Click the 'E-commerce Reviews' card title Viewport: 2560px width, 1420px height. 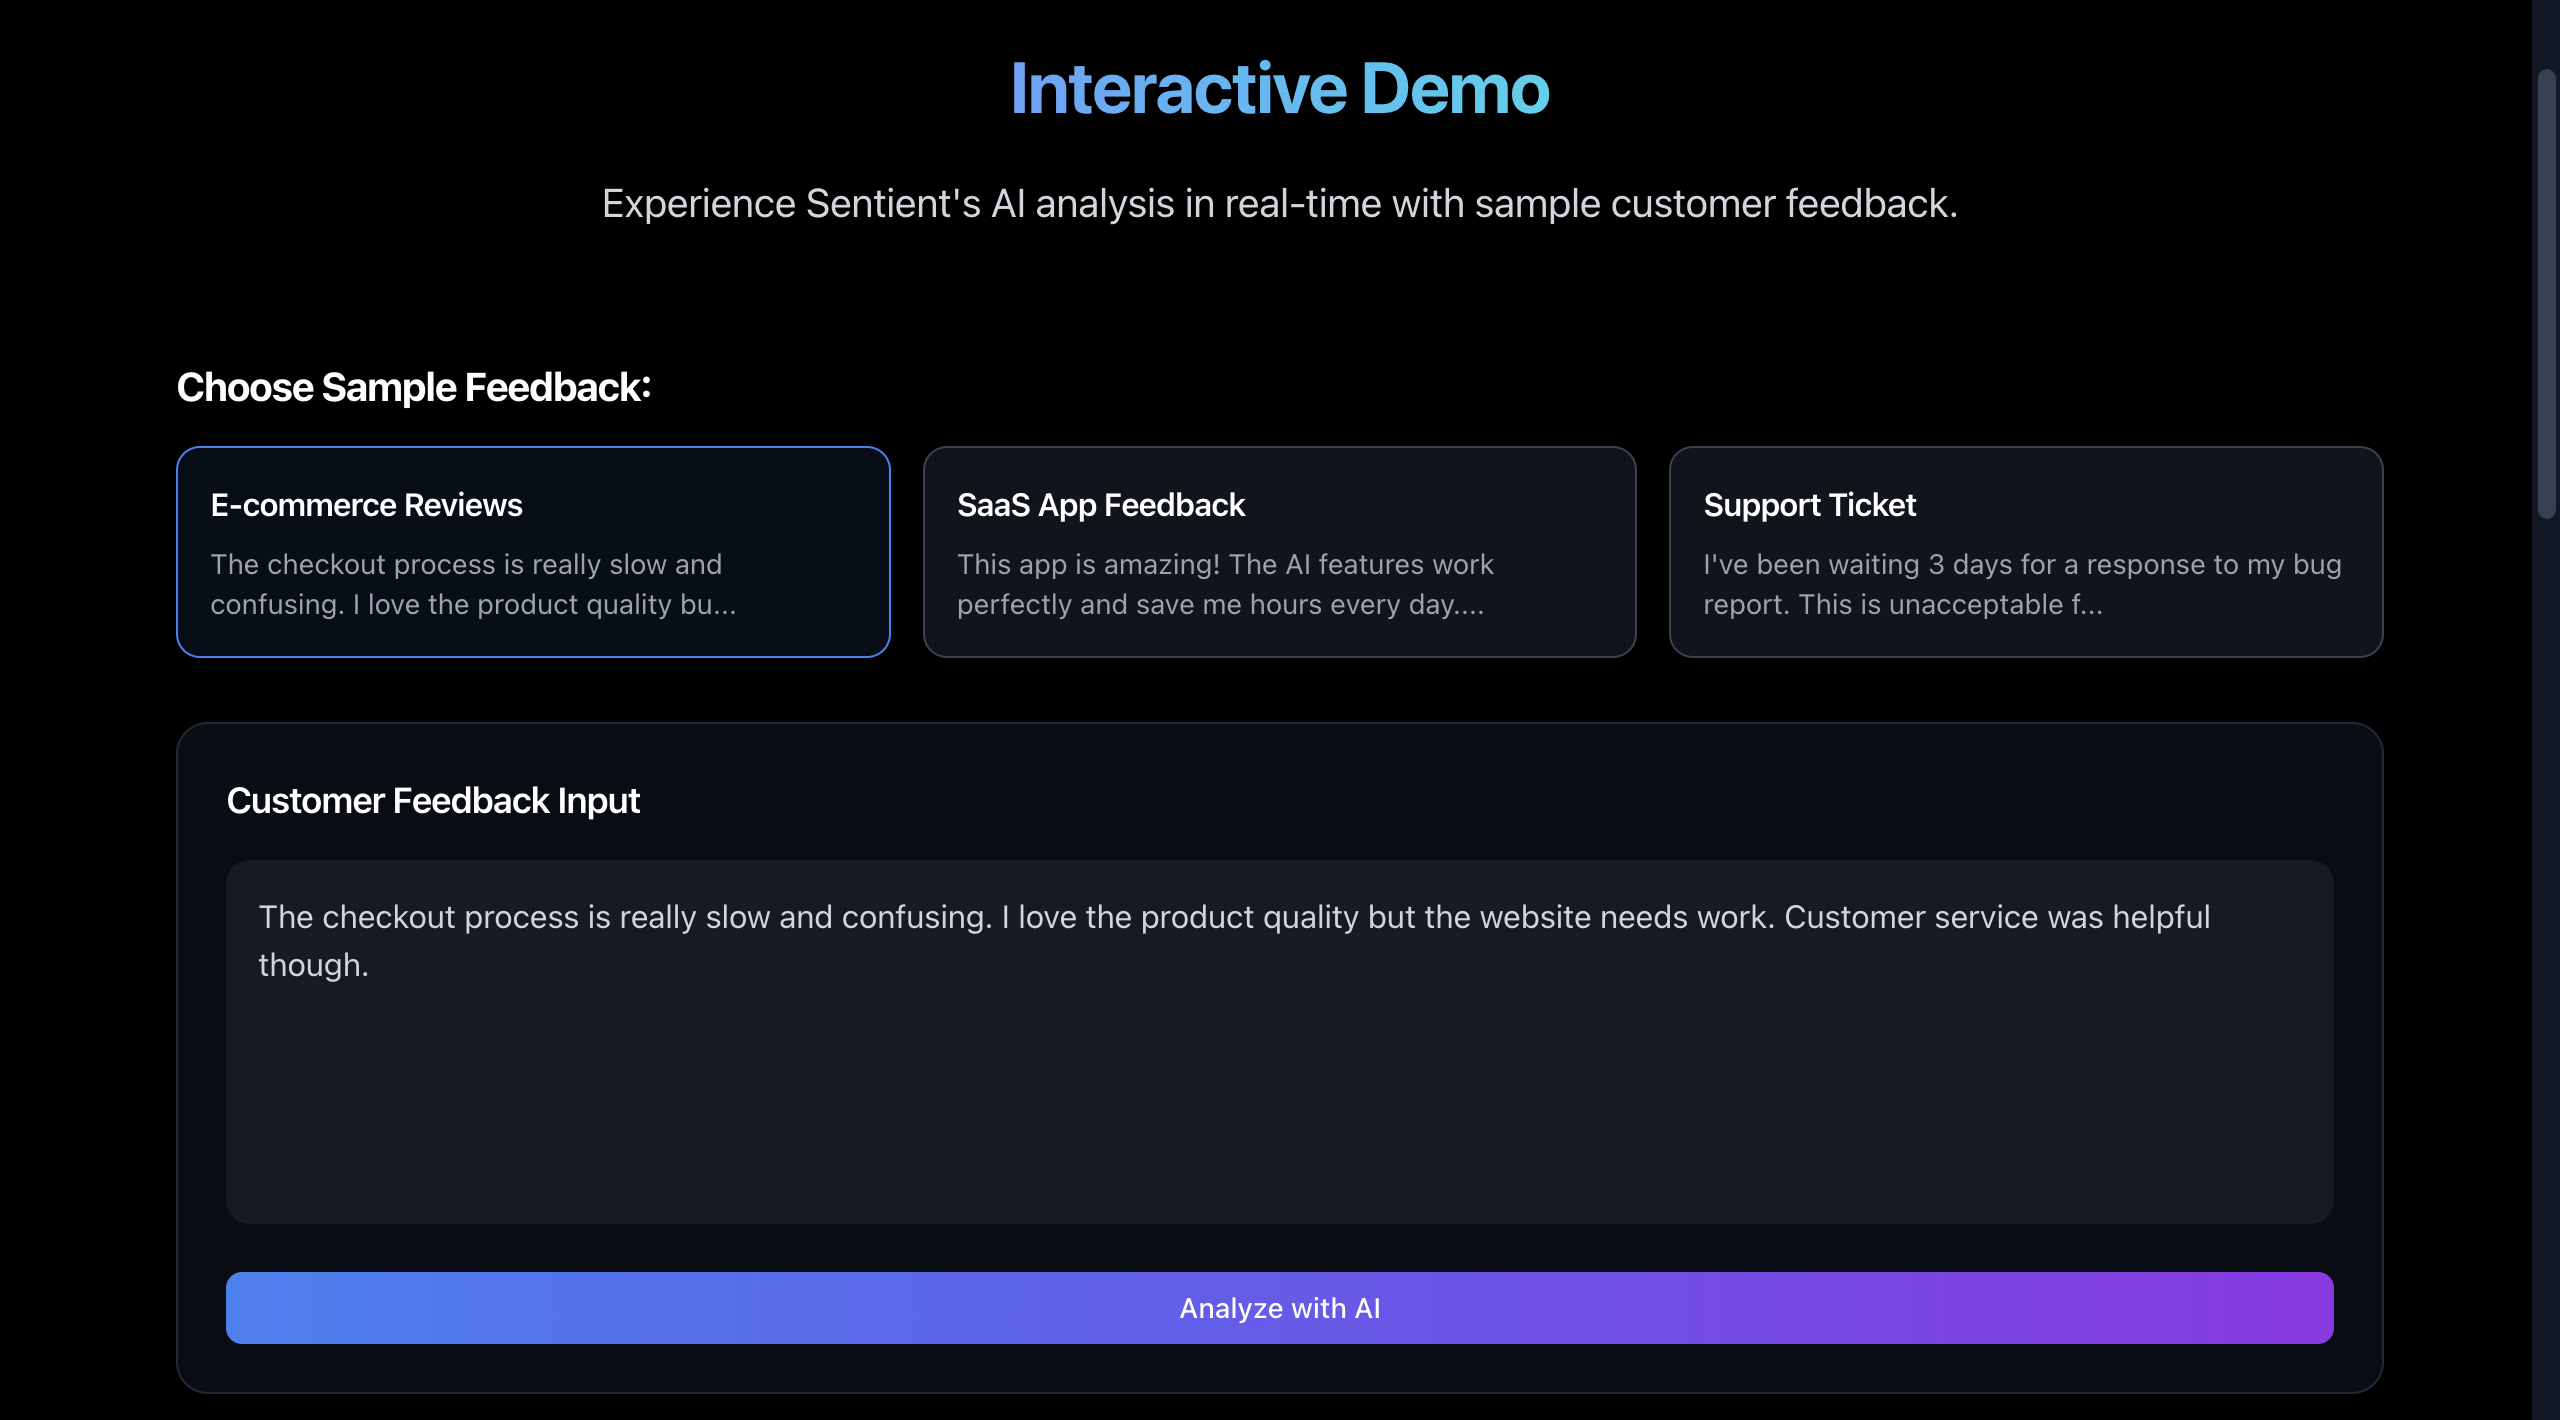tap(366, 505)
